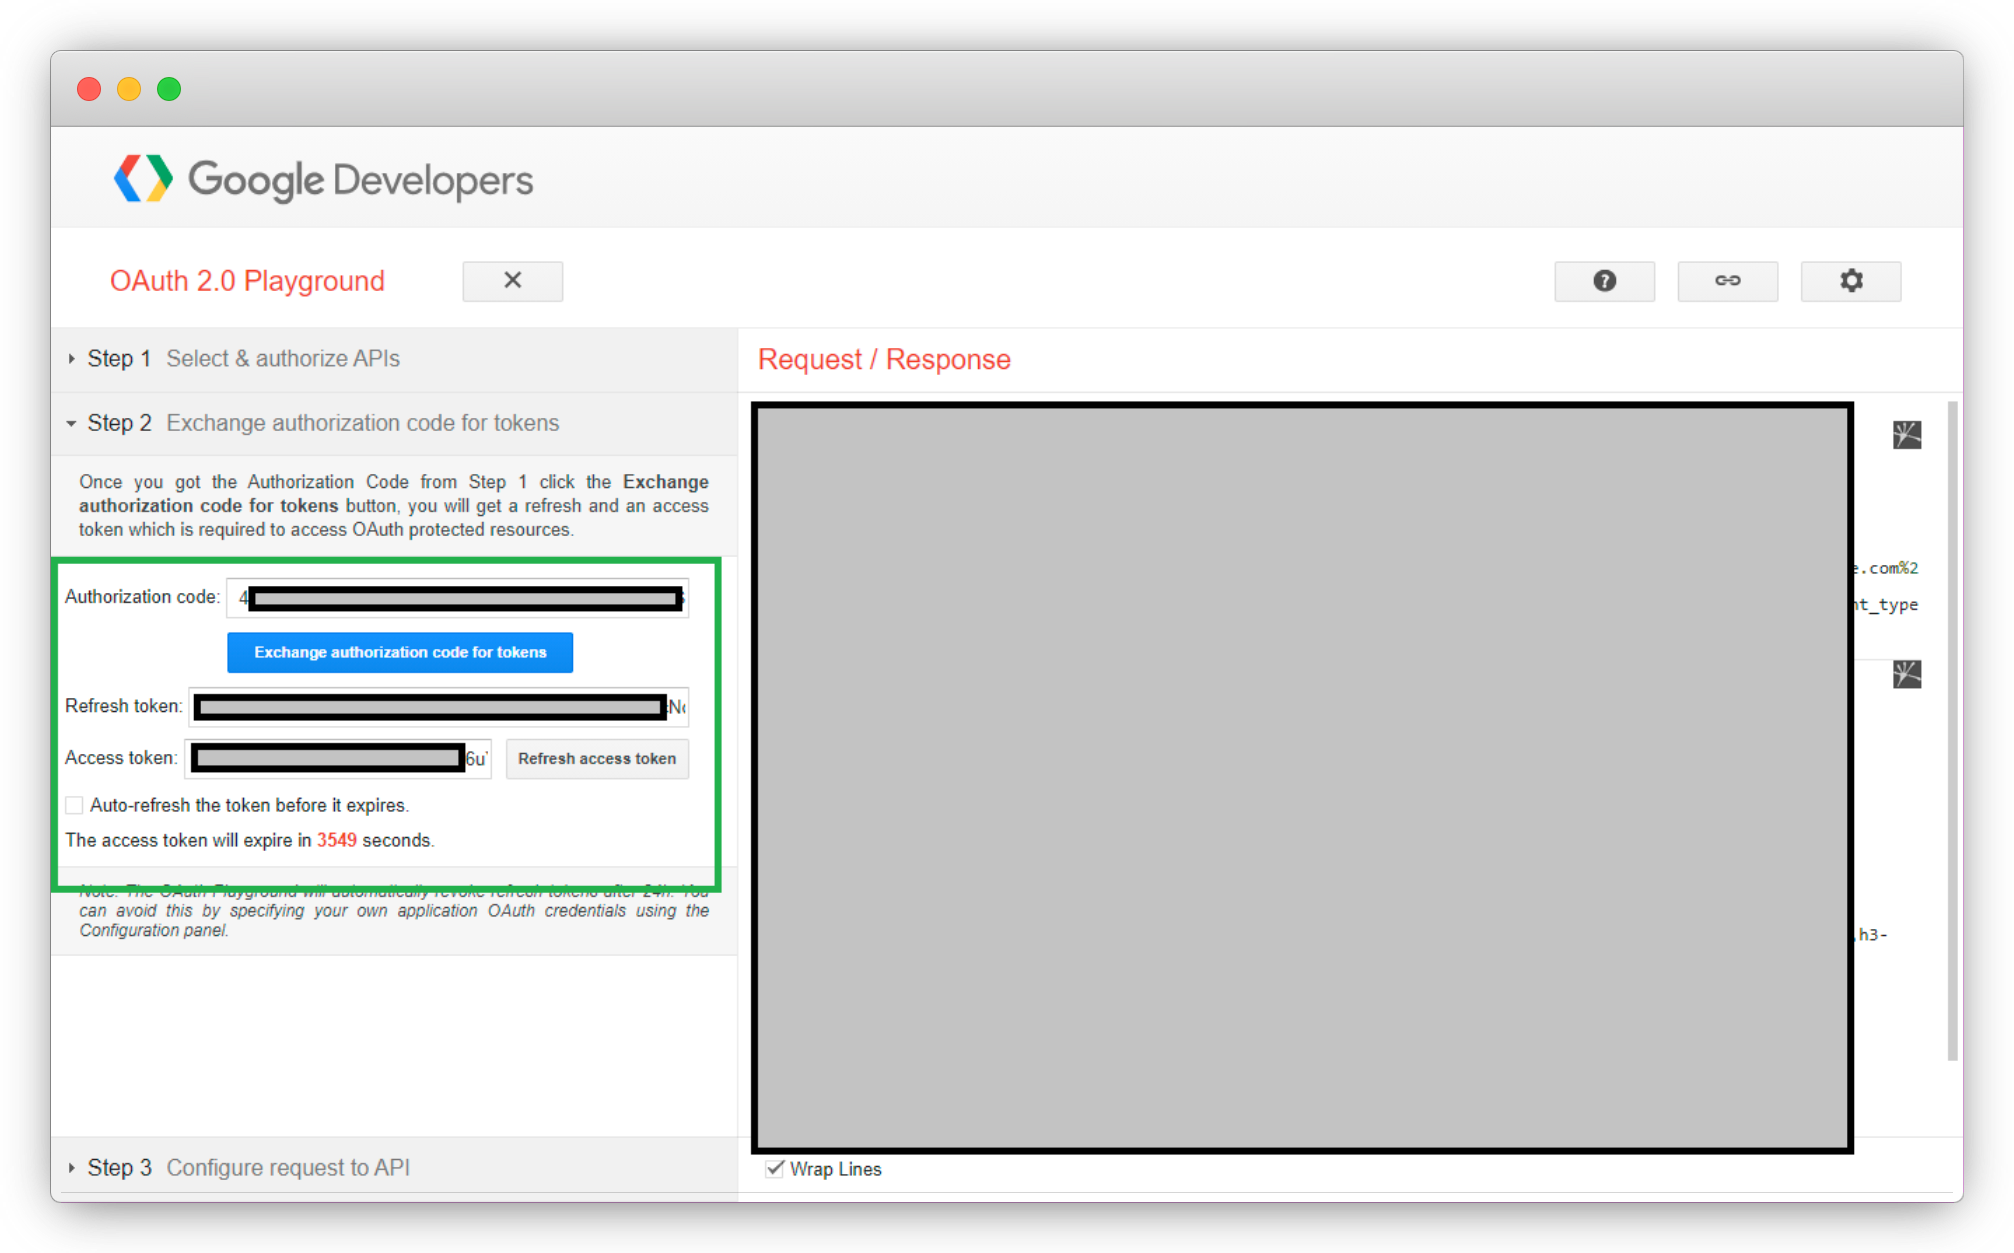Click the Request / Response vertical scrollbar

pos(1952,730)
